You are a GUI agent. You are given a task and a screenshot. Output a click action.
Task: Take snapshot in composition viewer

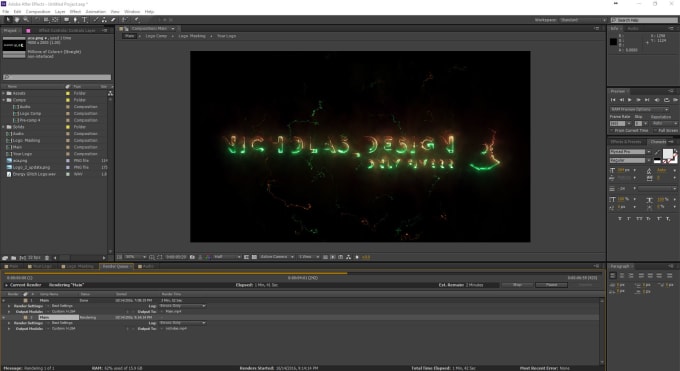[192, 257]
